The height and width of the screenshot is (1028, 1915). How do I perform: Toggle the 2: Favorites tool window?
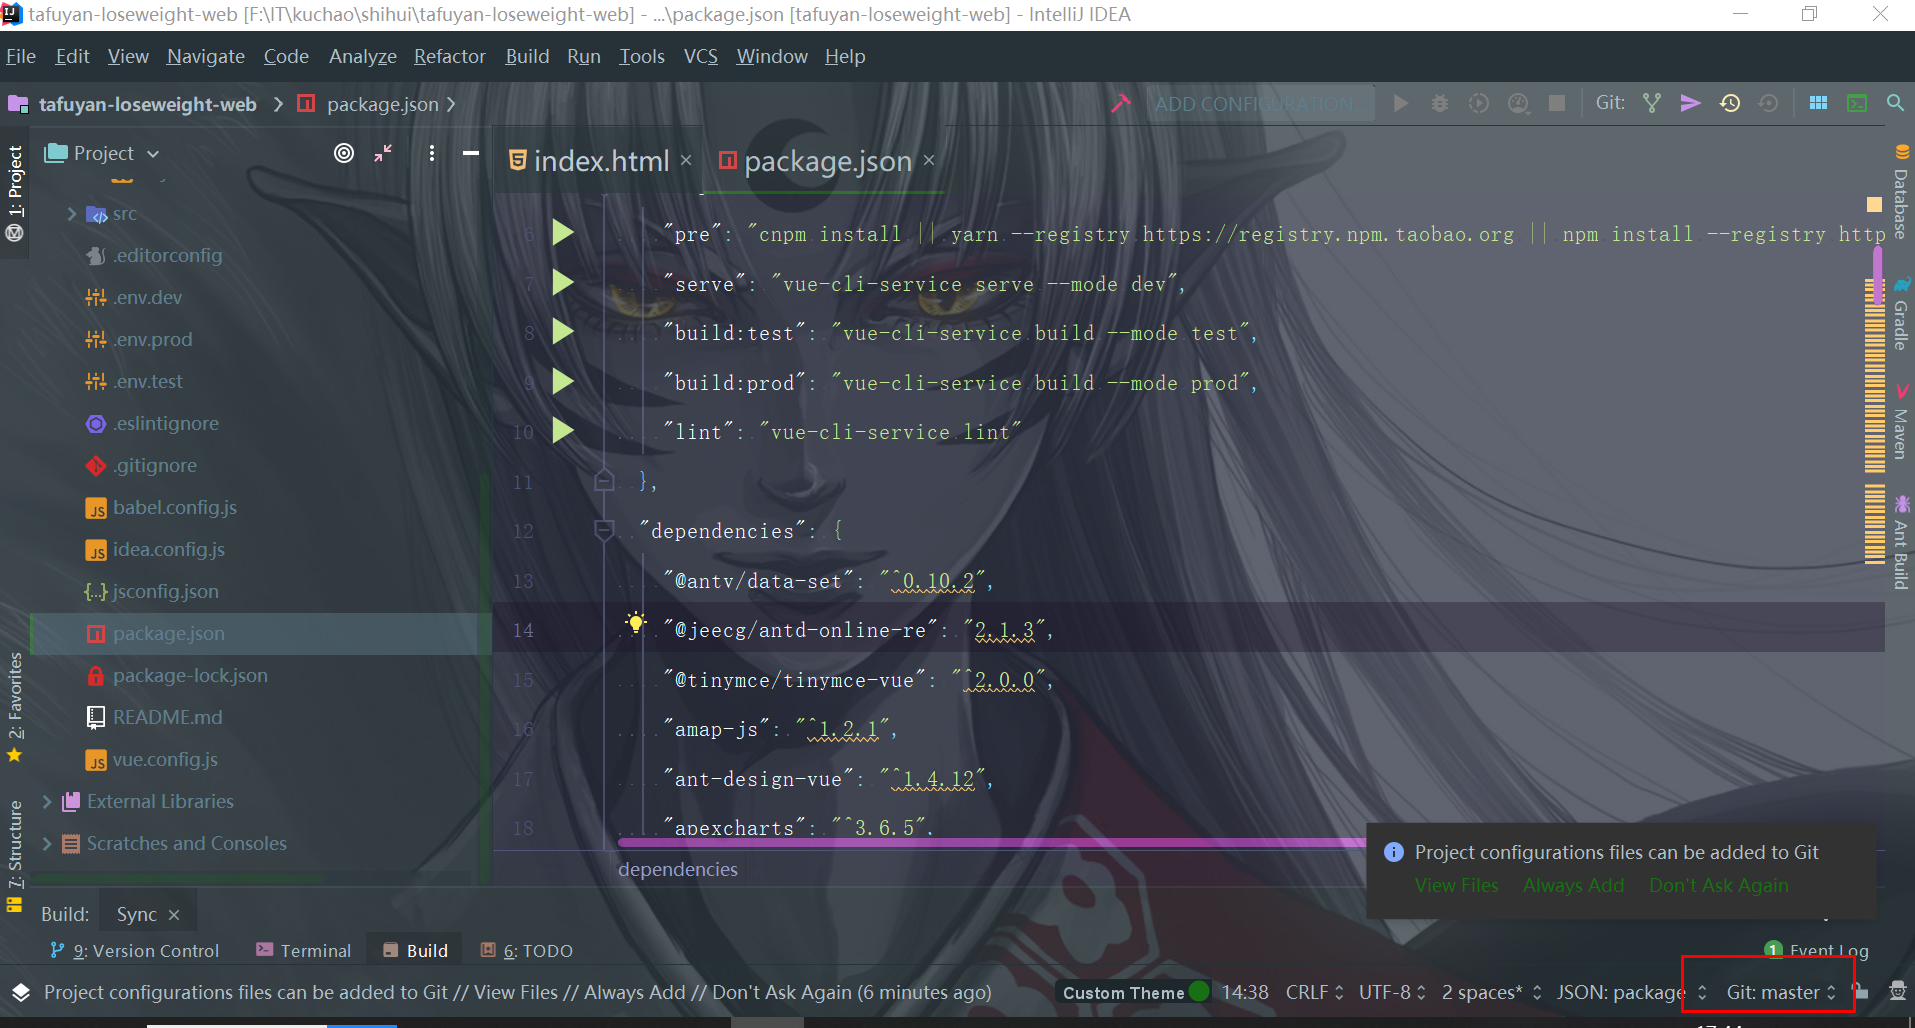pos(14,706)
